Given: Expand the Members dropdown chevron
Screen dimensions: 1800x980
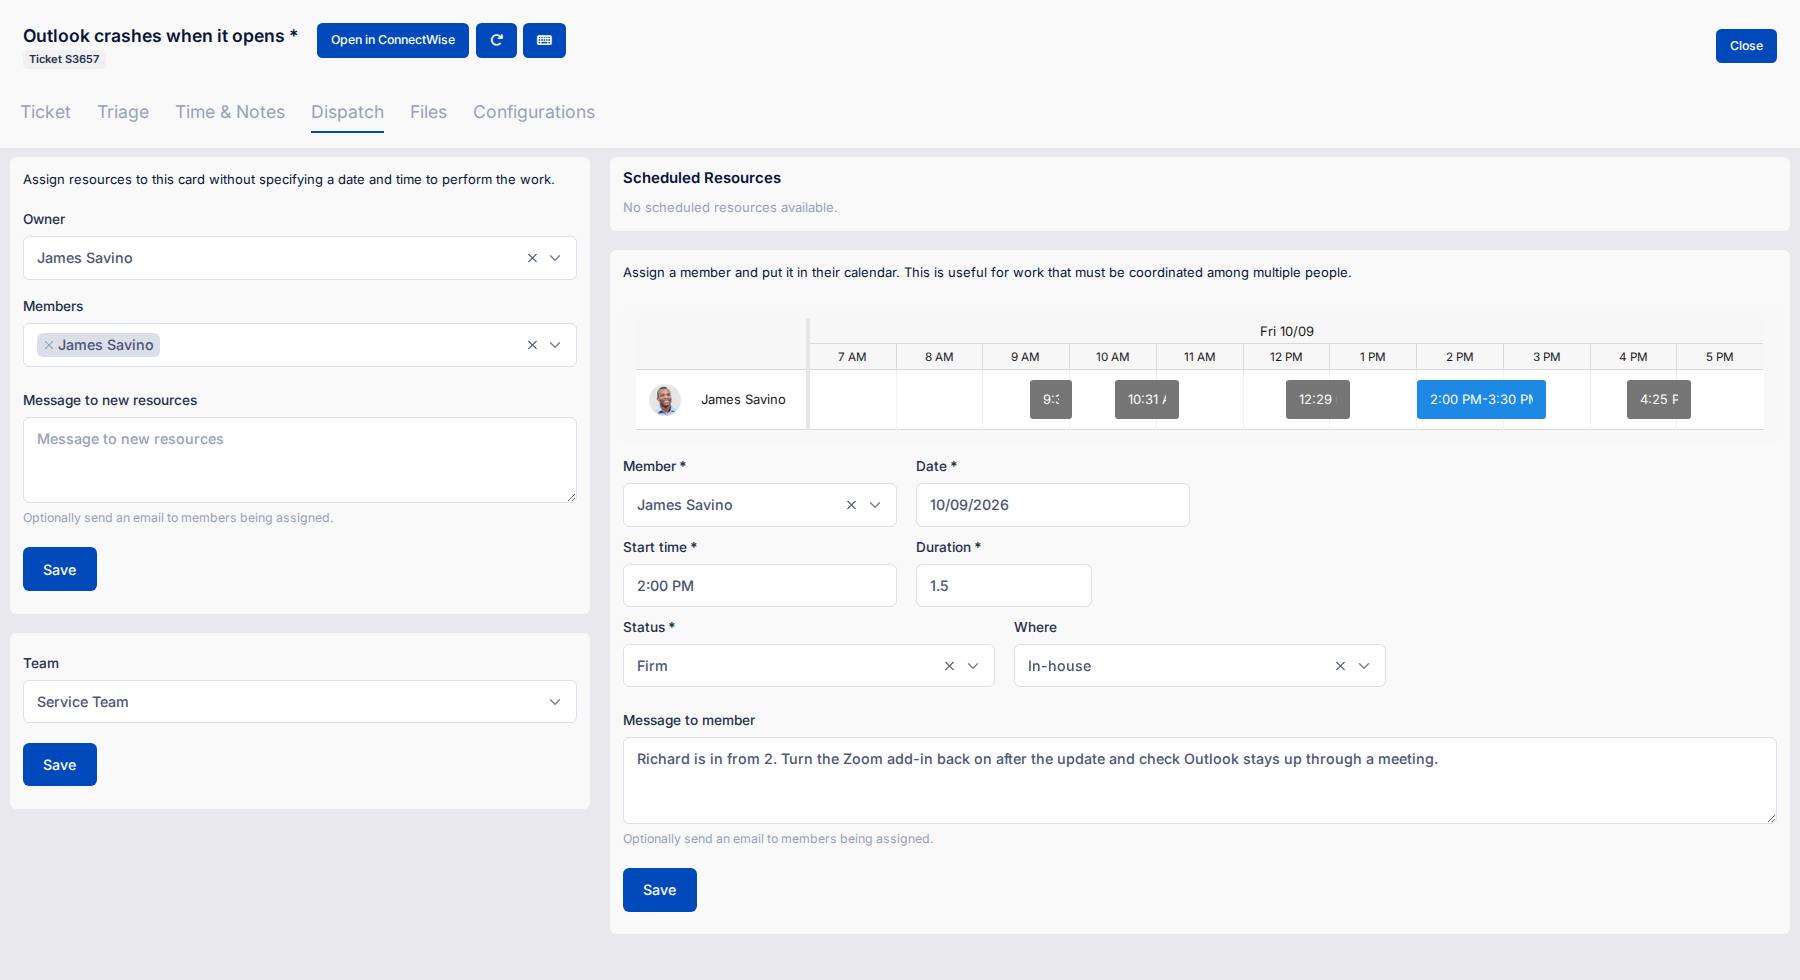Looking at the screenshot, I should [x=555, y=345].
